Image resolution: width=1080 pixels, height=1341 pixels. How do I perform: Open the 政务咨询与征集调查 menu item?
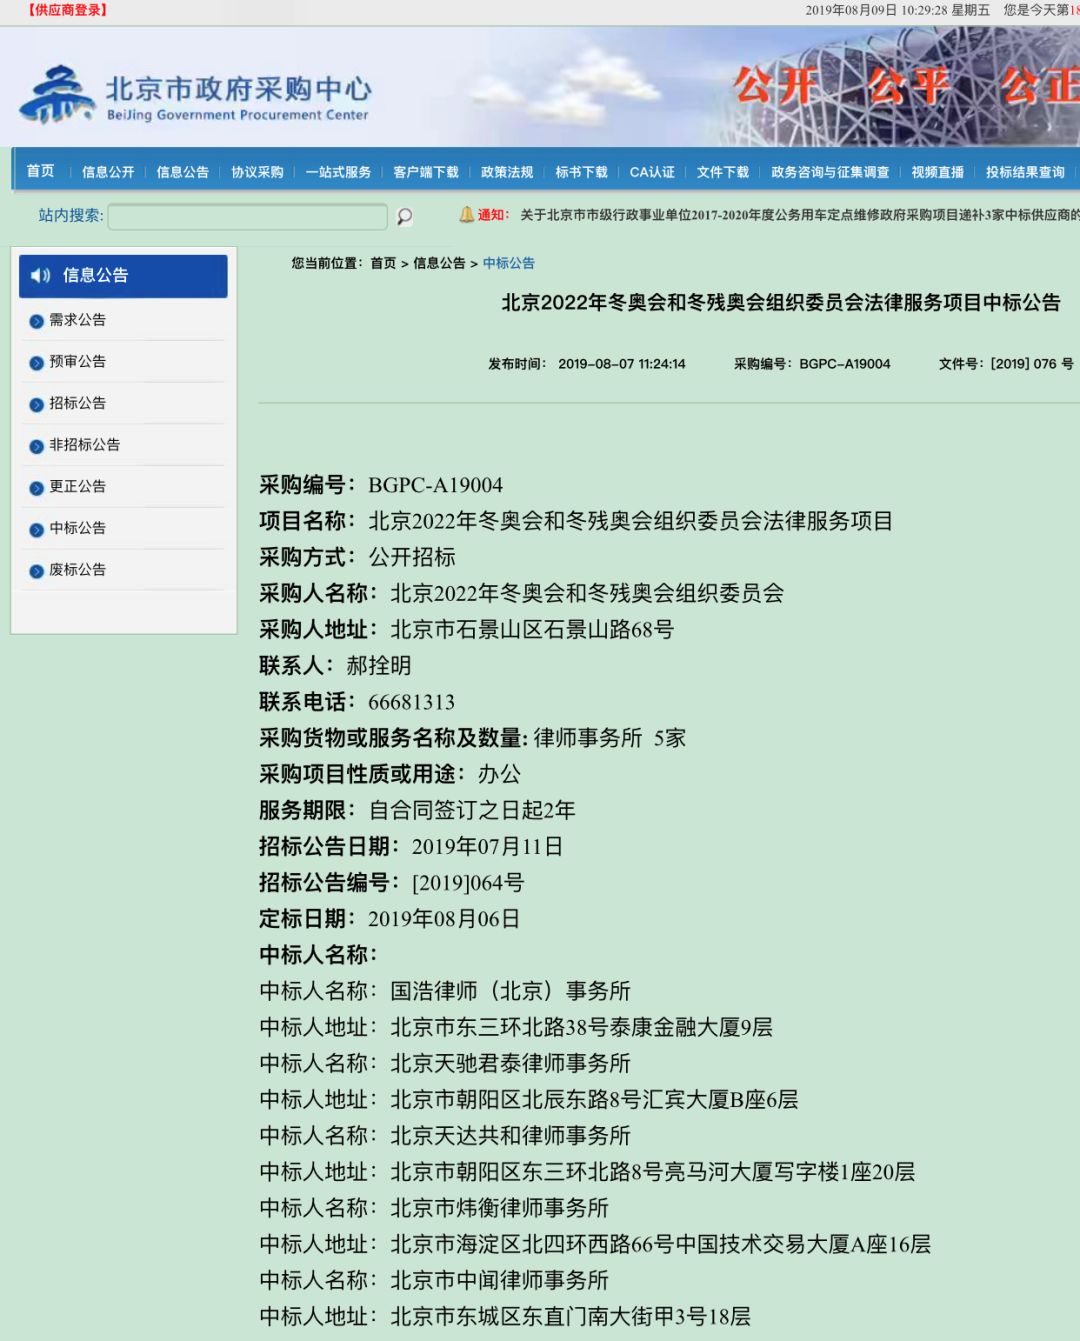coord(830,172)
